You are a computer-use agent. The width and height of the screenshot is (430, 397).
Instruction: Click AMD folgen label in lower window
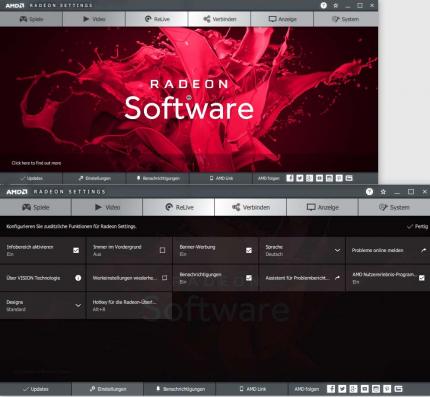[306, 389]
